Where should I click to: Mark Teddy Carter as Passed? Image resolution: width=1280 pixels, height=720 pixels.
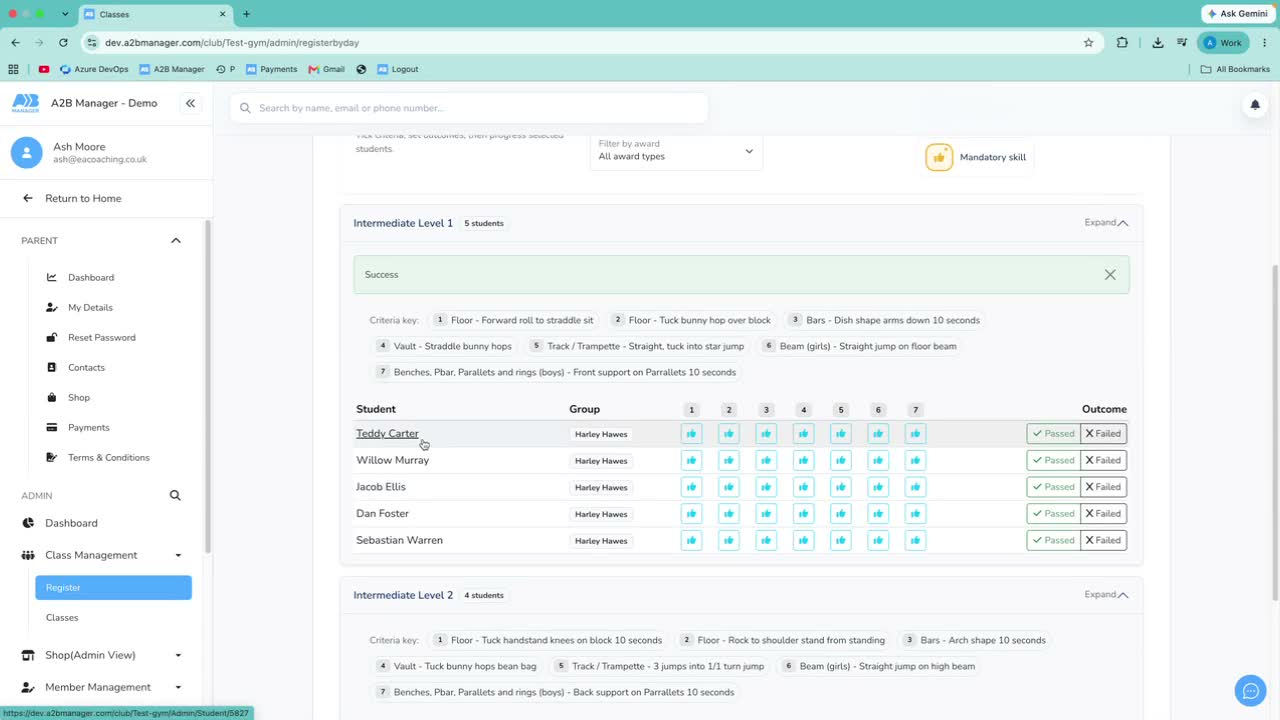point(1053,434)
